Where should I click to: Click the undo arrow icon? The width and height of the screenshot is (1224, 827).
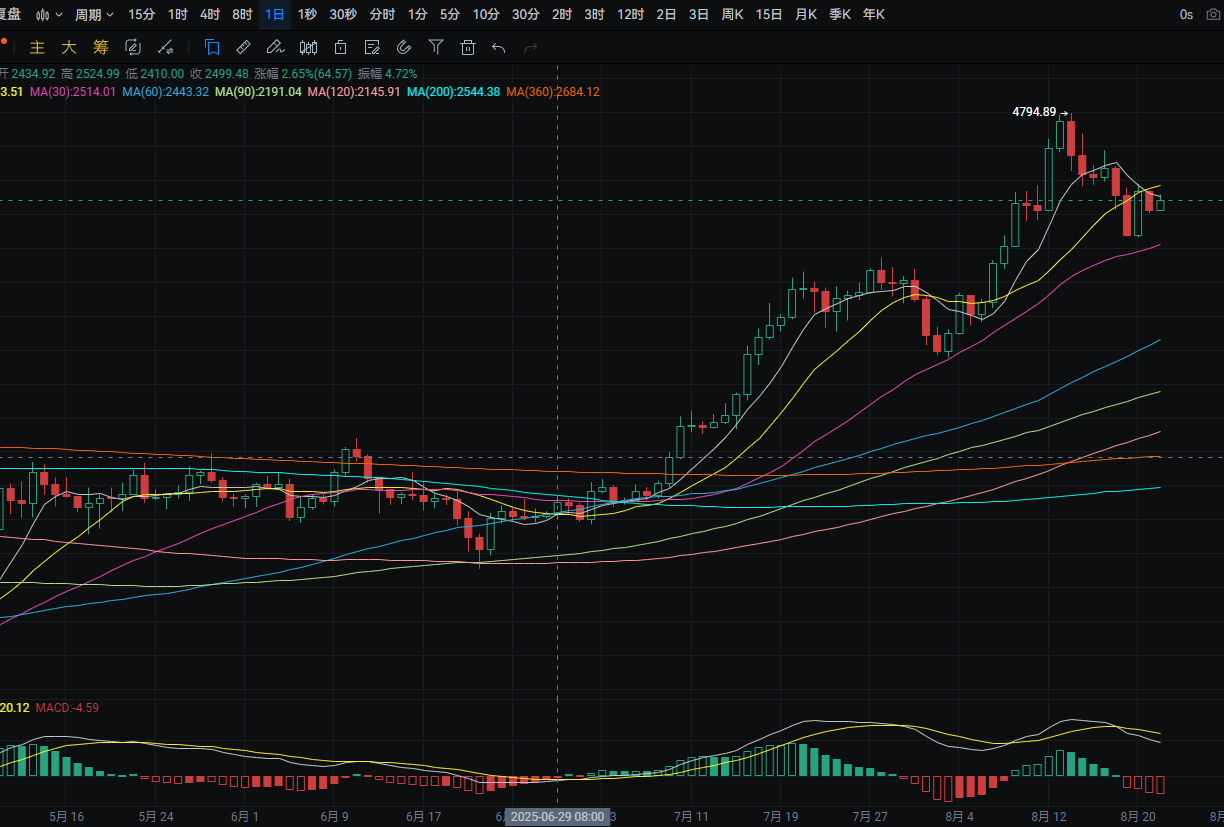tap(499, 47)
